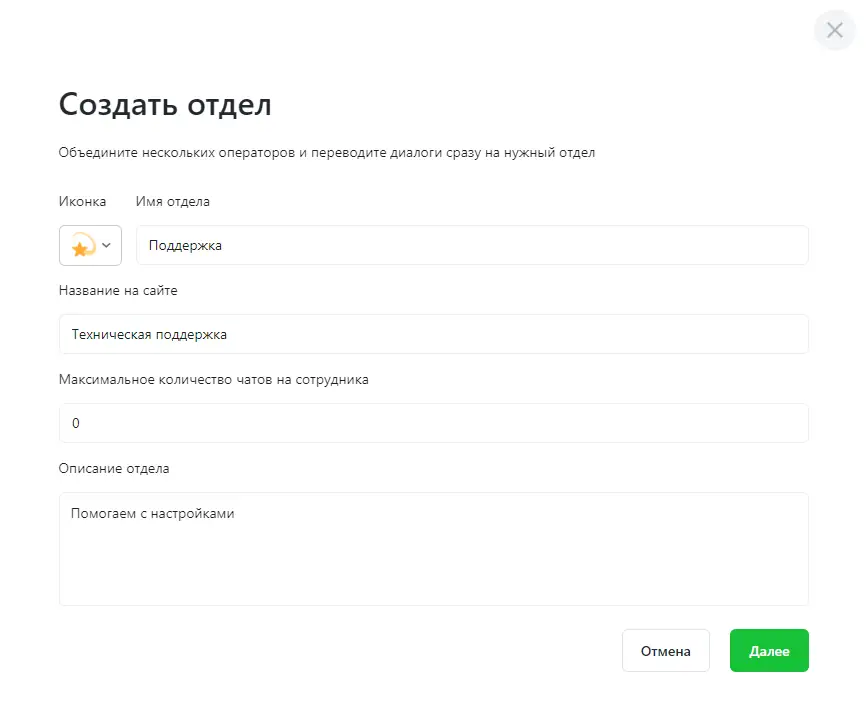
Task: Click the Помогаем с настройками description text
Action: pyautogui.click(x=152, y=513)
